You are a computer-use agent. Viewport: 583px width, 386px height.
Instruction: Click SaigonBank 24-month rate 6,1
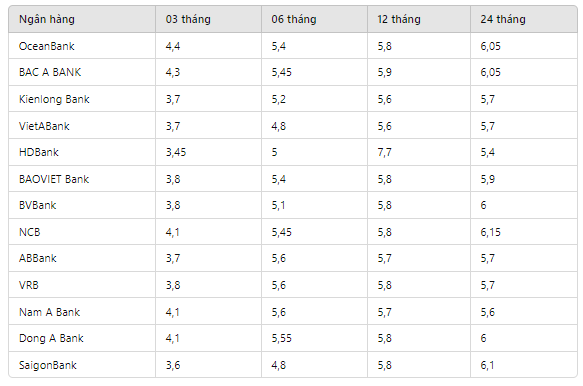[487, 365]
